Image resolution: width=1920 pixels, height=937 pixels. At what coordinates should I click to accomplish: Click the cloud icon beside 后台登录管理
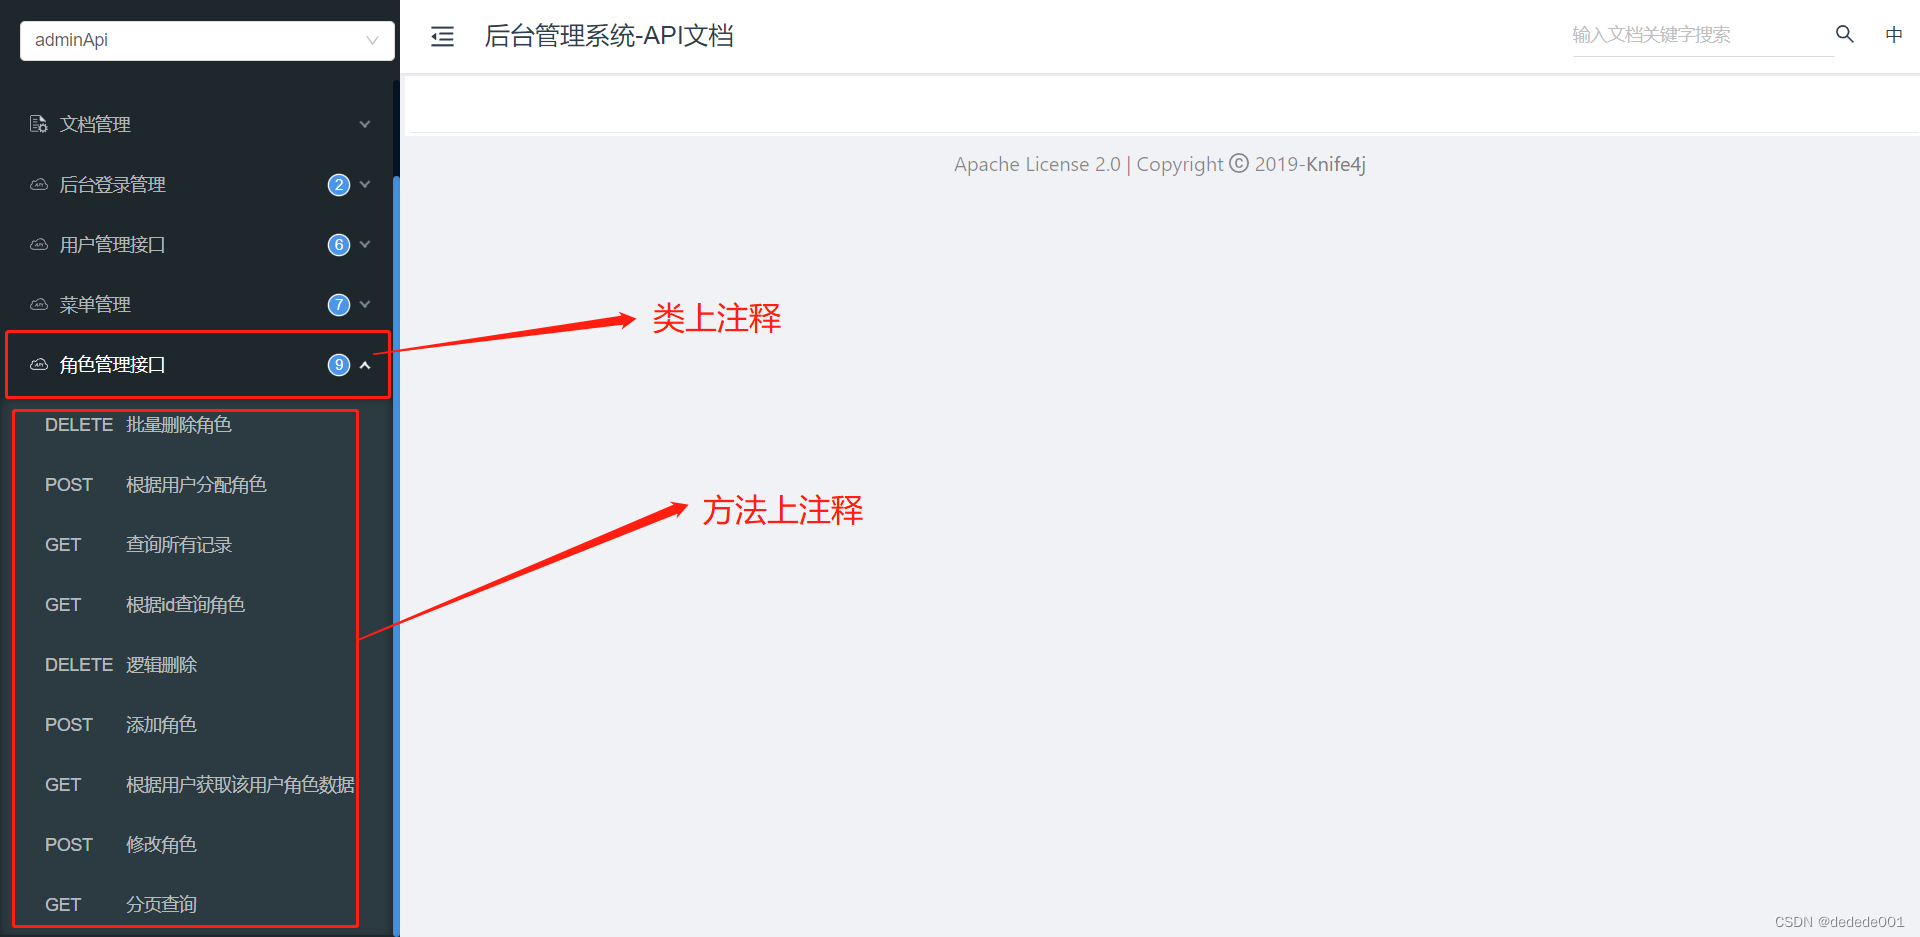(x=39, y=184)
